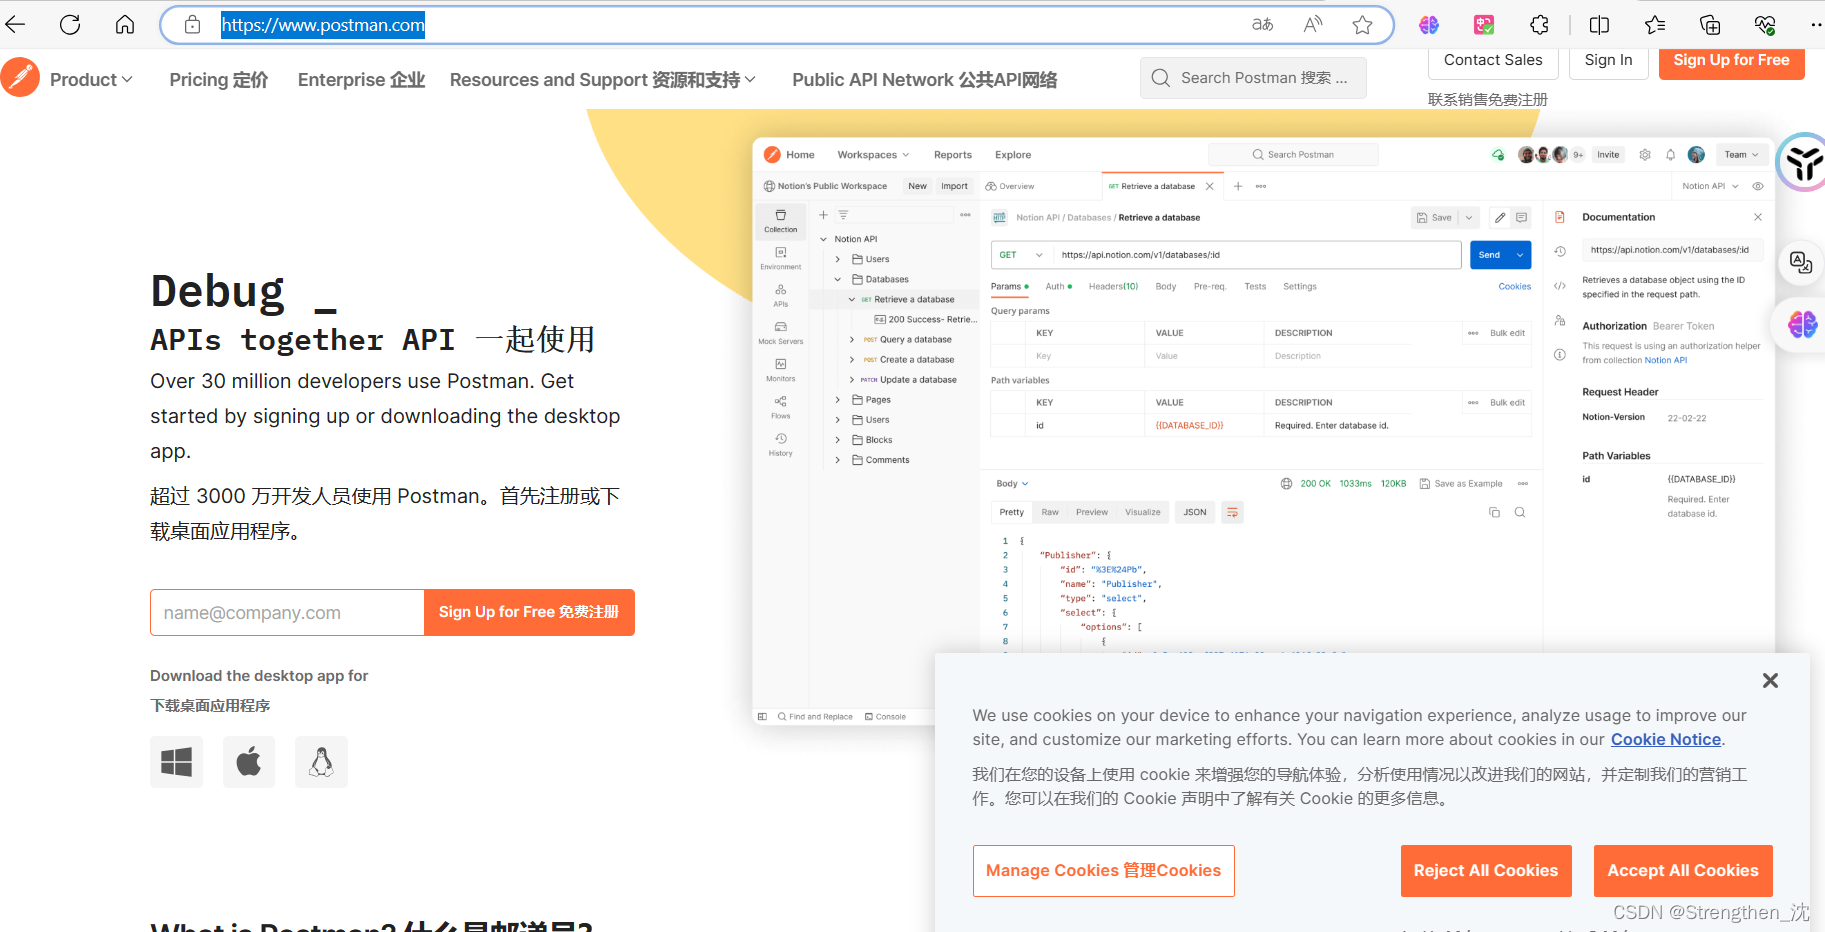Click Home in the app screenshot
The image size is (1825, 932).
[x=800, y=155]
